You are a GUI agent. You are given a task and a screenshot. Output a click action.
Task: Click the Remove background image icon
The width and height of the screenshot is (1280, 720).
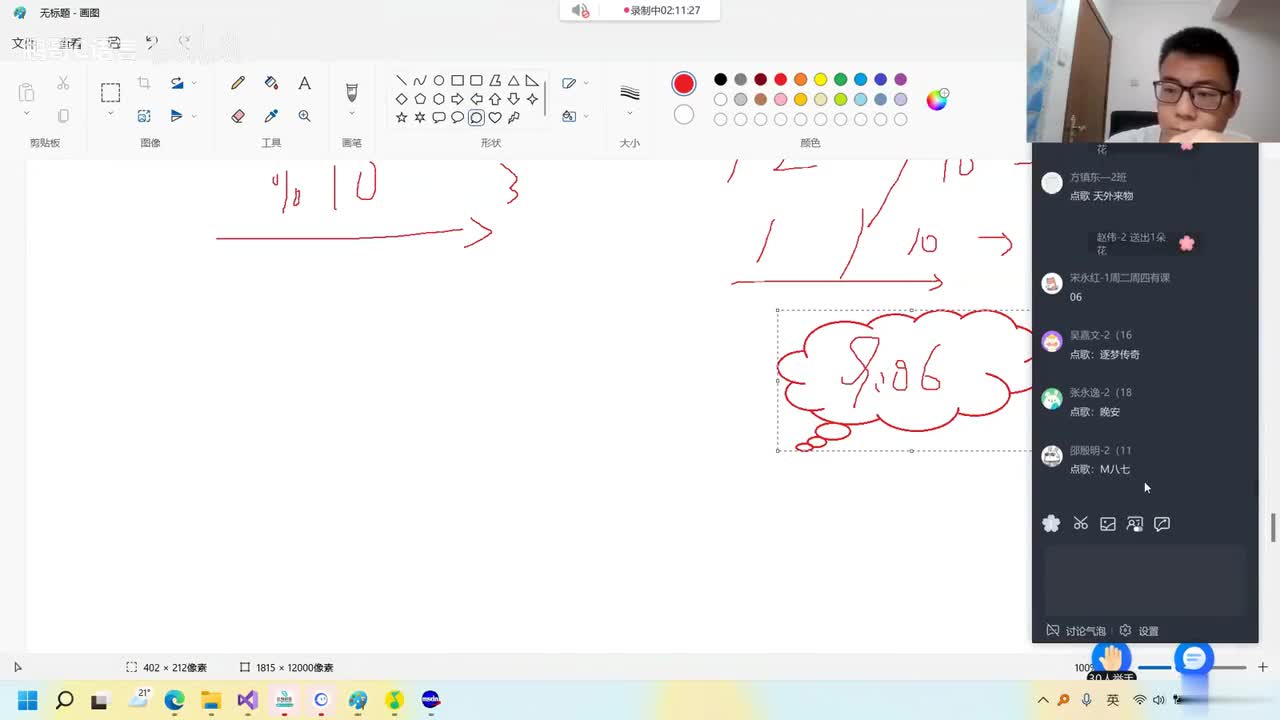[x=144, y=116]
